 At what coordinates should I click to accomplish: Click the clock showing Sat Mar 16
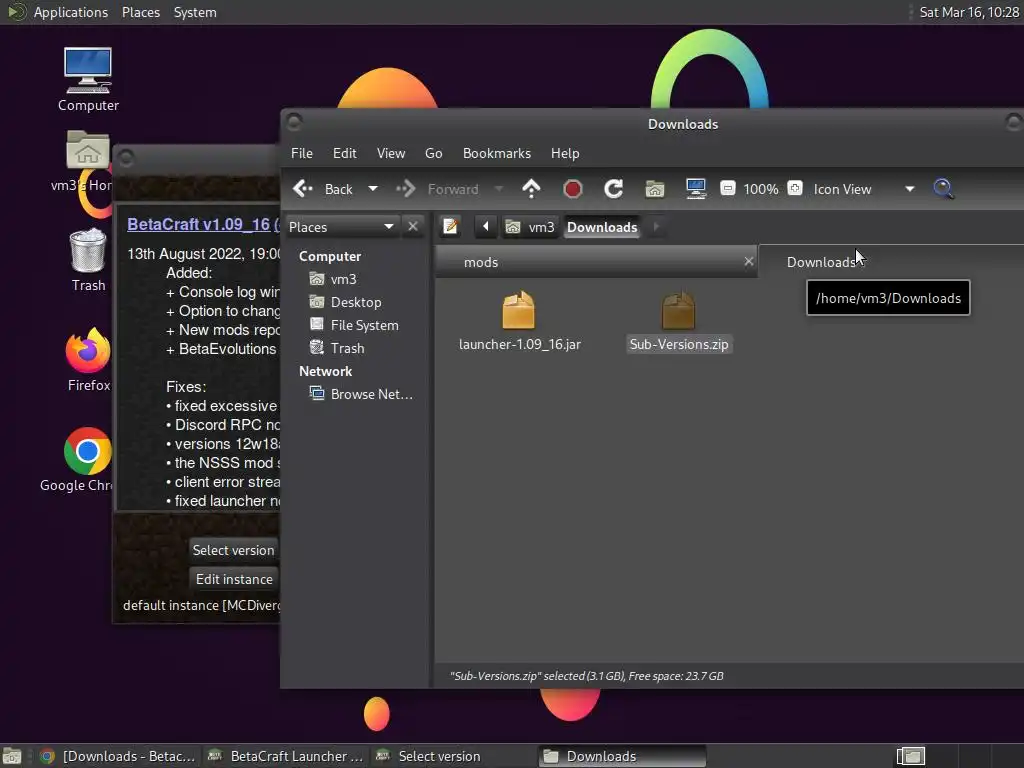(x=968, y=12)
